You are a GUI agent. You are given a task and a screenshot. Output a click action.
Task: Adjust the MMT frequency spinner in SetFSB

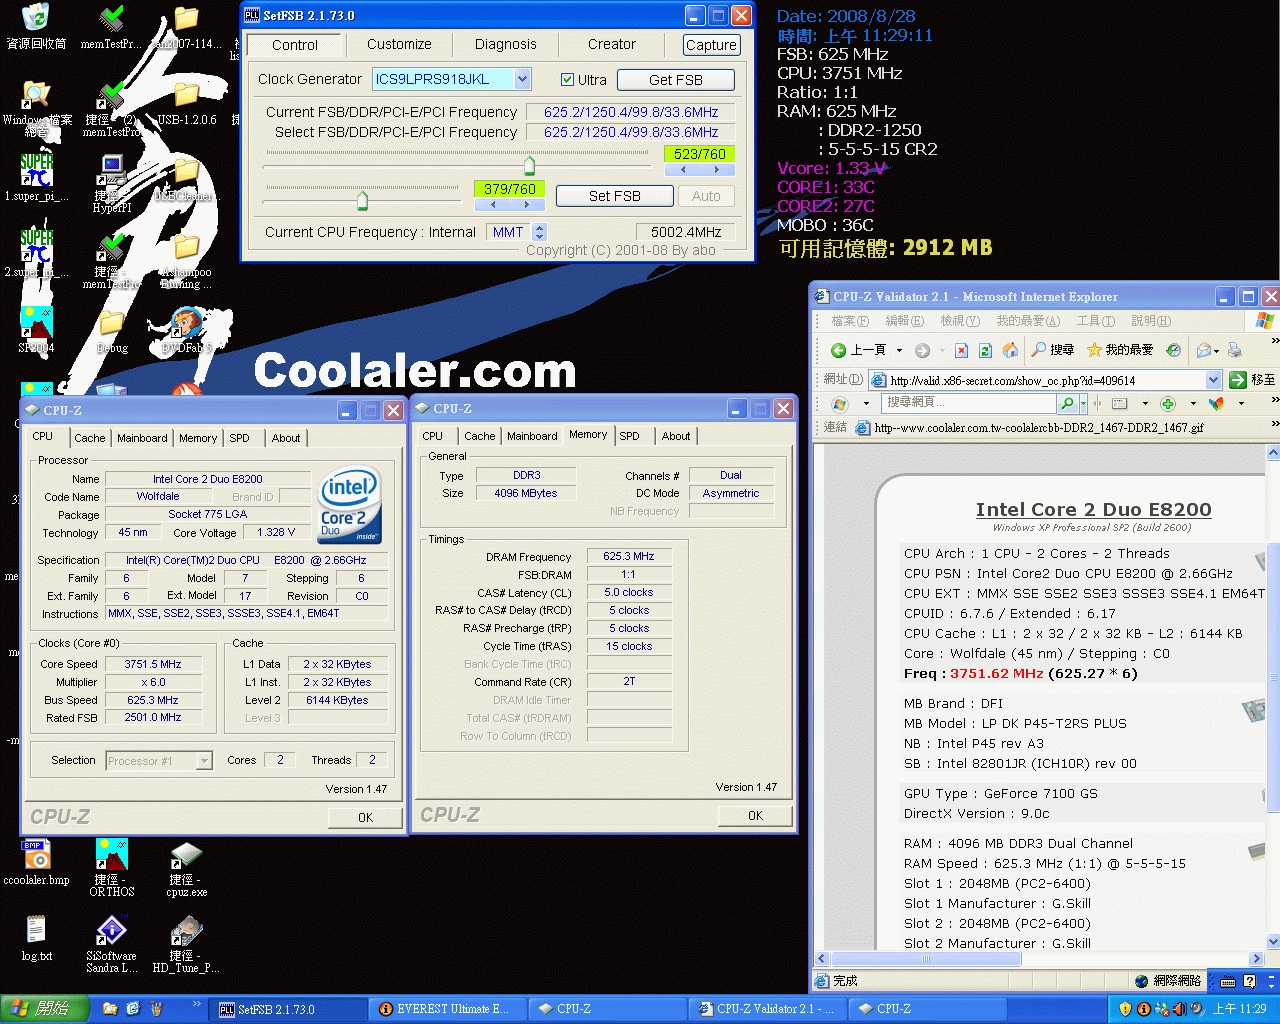[x=540, y=232]
